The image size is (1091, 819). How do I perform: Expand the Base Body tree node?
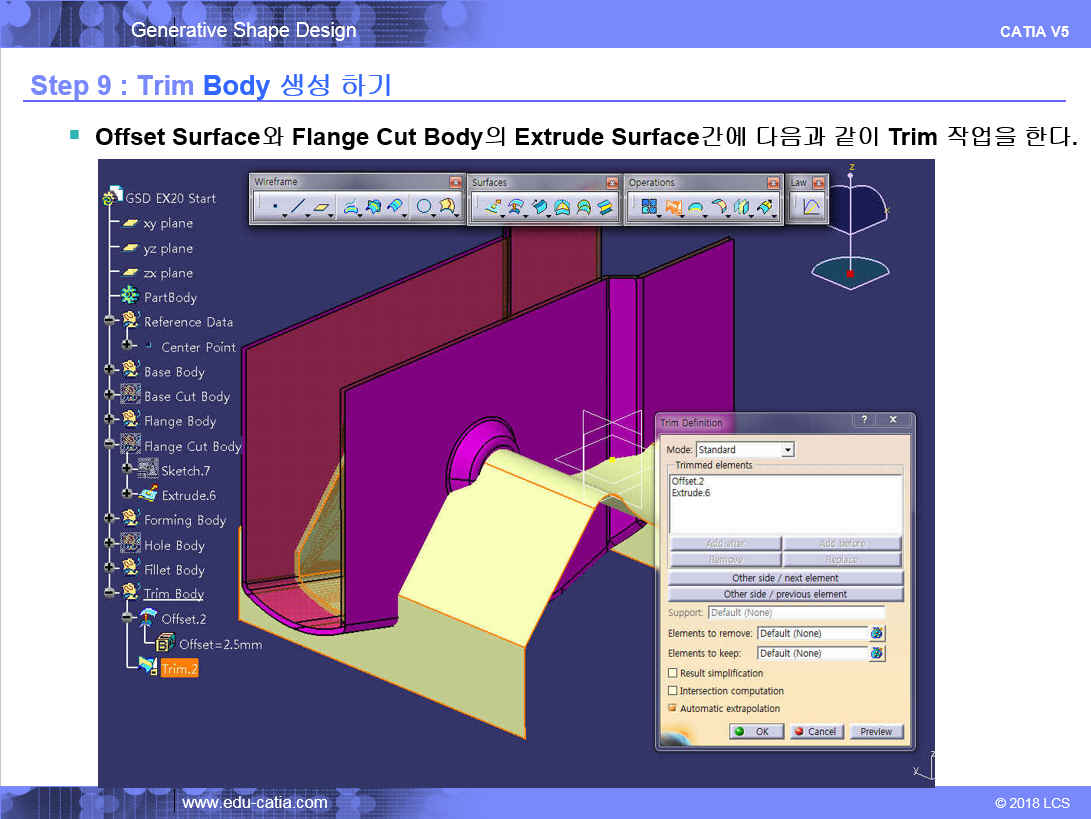click(x=110, y=371)
